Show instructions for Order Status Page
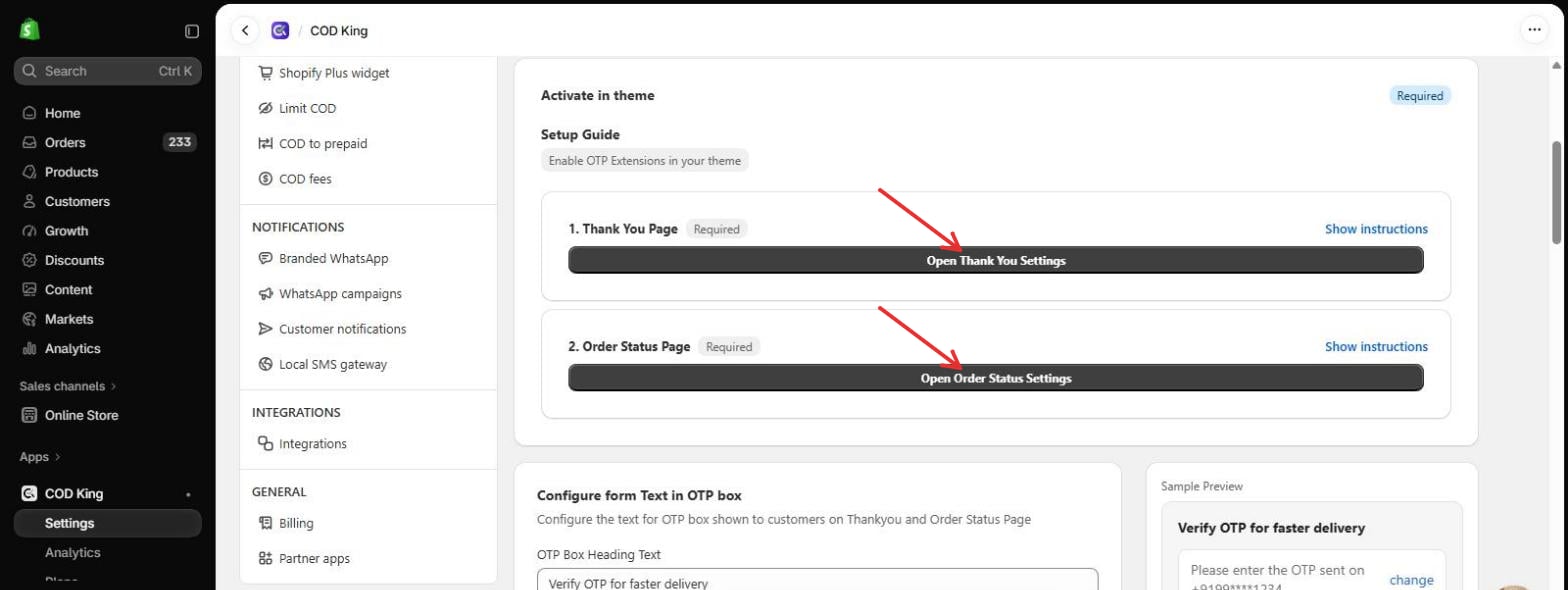 coord(1376,347)
